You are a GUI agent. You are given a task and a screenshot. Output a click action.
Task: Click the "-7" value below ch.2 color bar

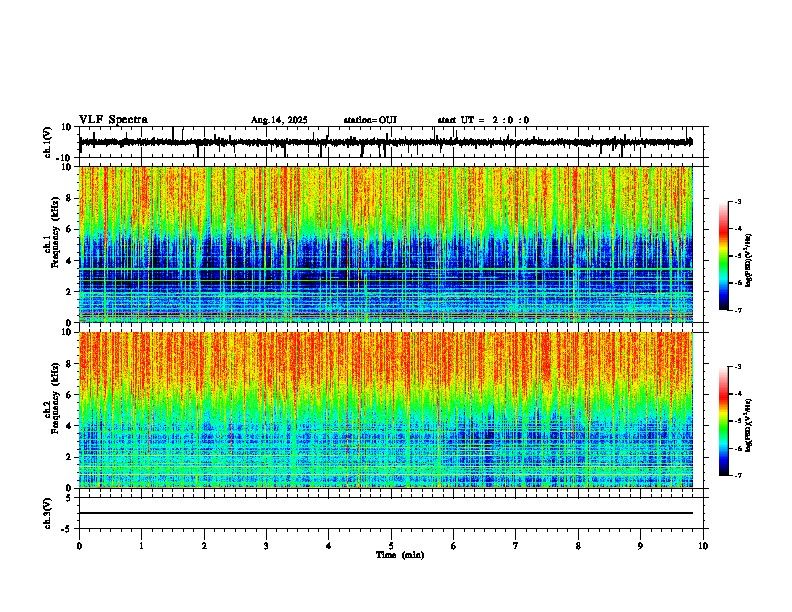click(x=737, y=476)
